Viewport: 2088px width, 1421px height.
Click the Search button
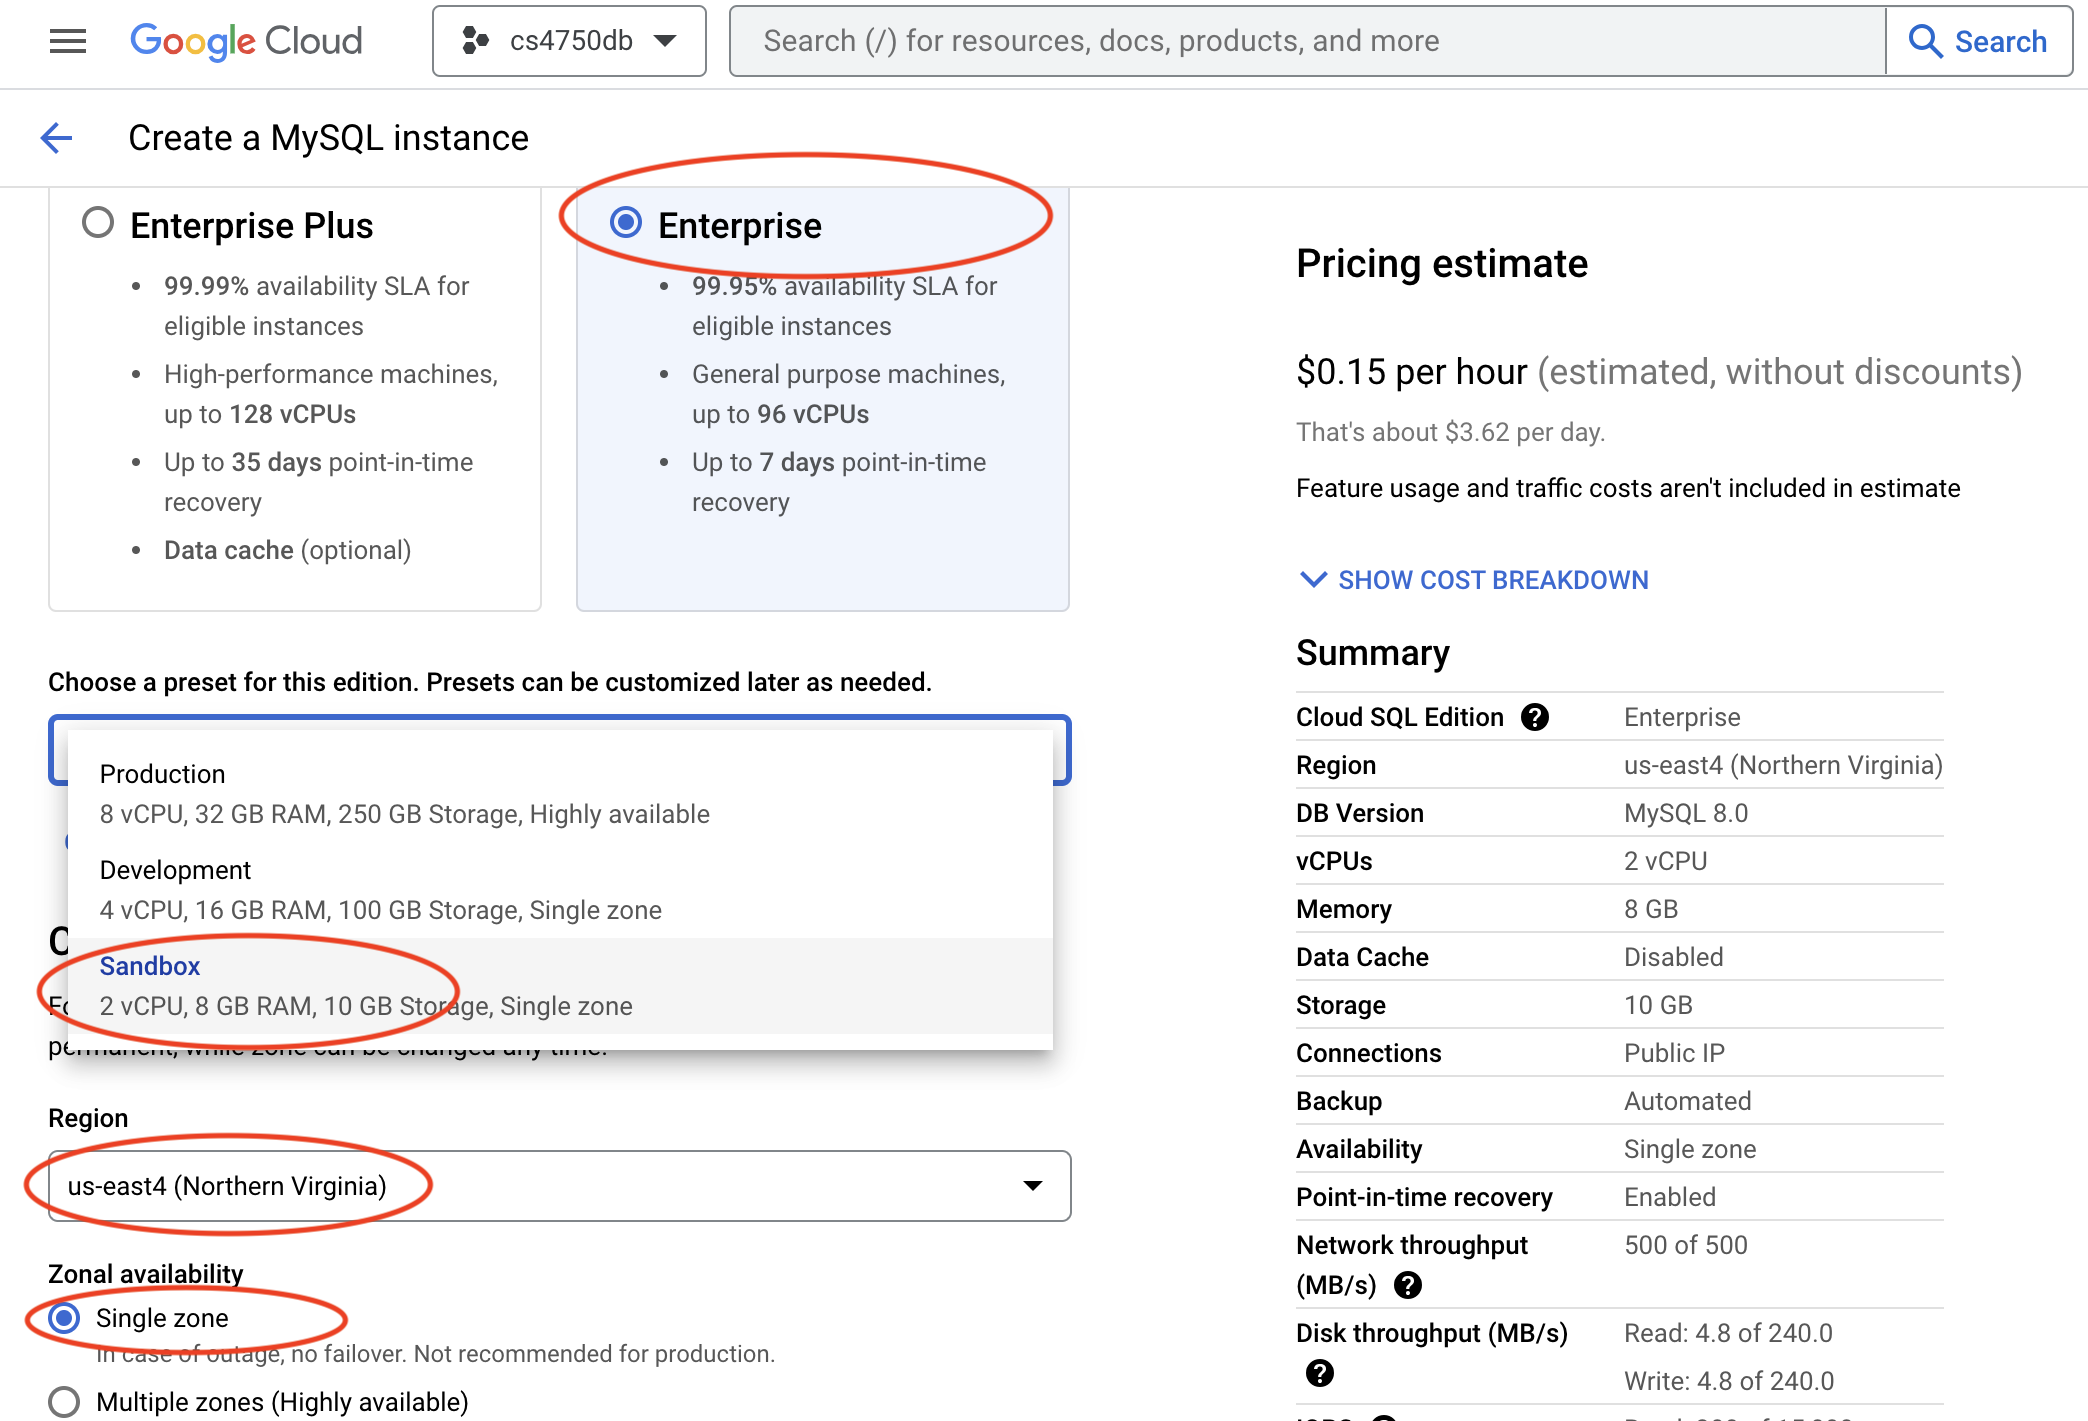pos(1979,41)
